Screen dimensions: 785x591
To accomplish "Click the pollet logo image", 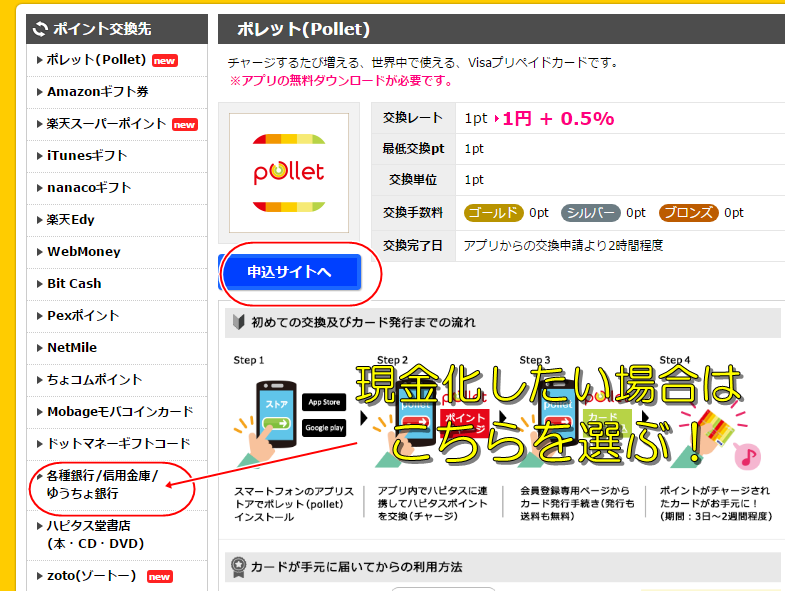I will click(x=289, y=173).
